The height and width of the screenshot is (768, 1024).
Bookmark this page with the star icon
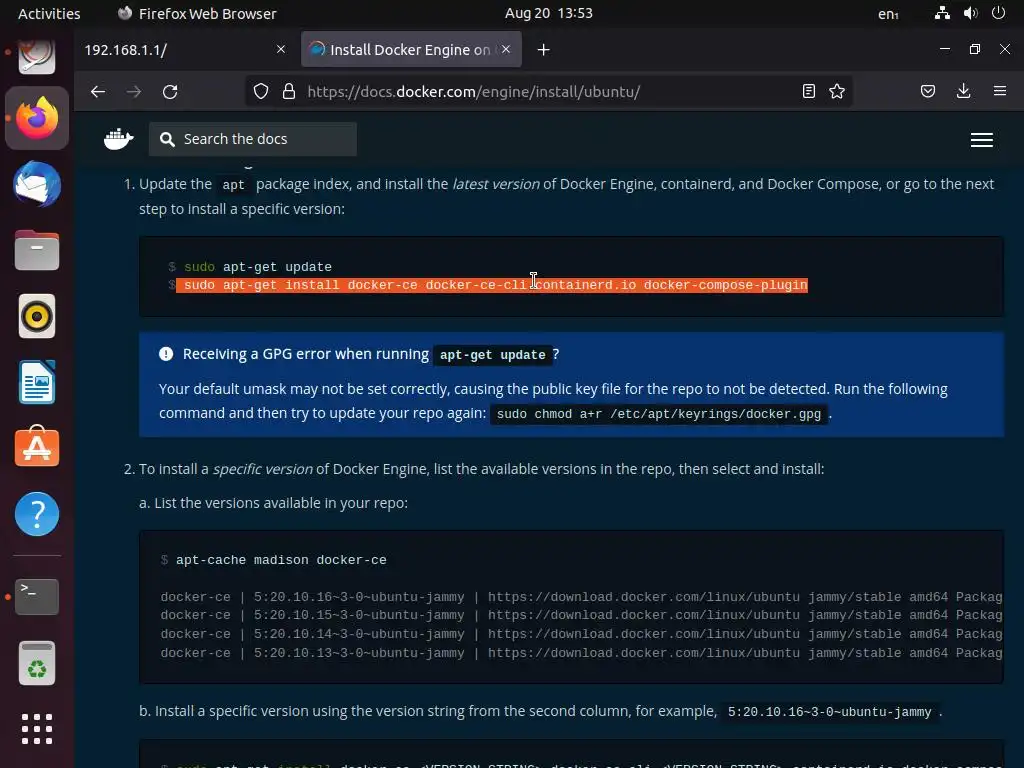tap(837, 91)
